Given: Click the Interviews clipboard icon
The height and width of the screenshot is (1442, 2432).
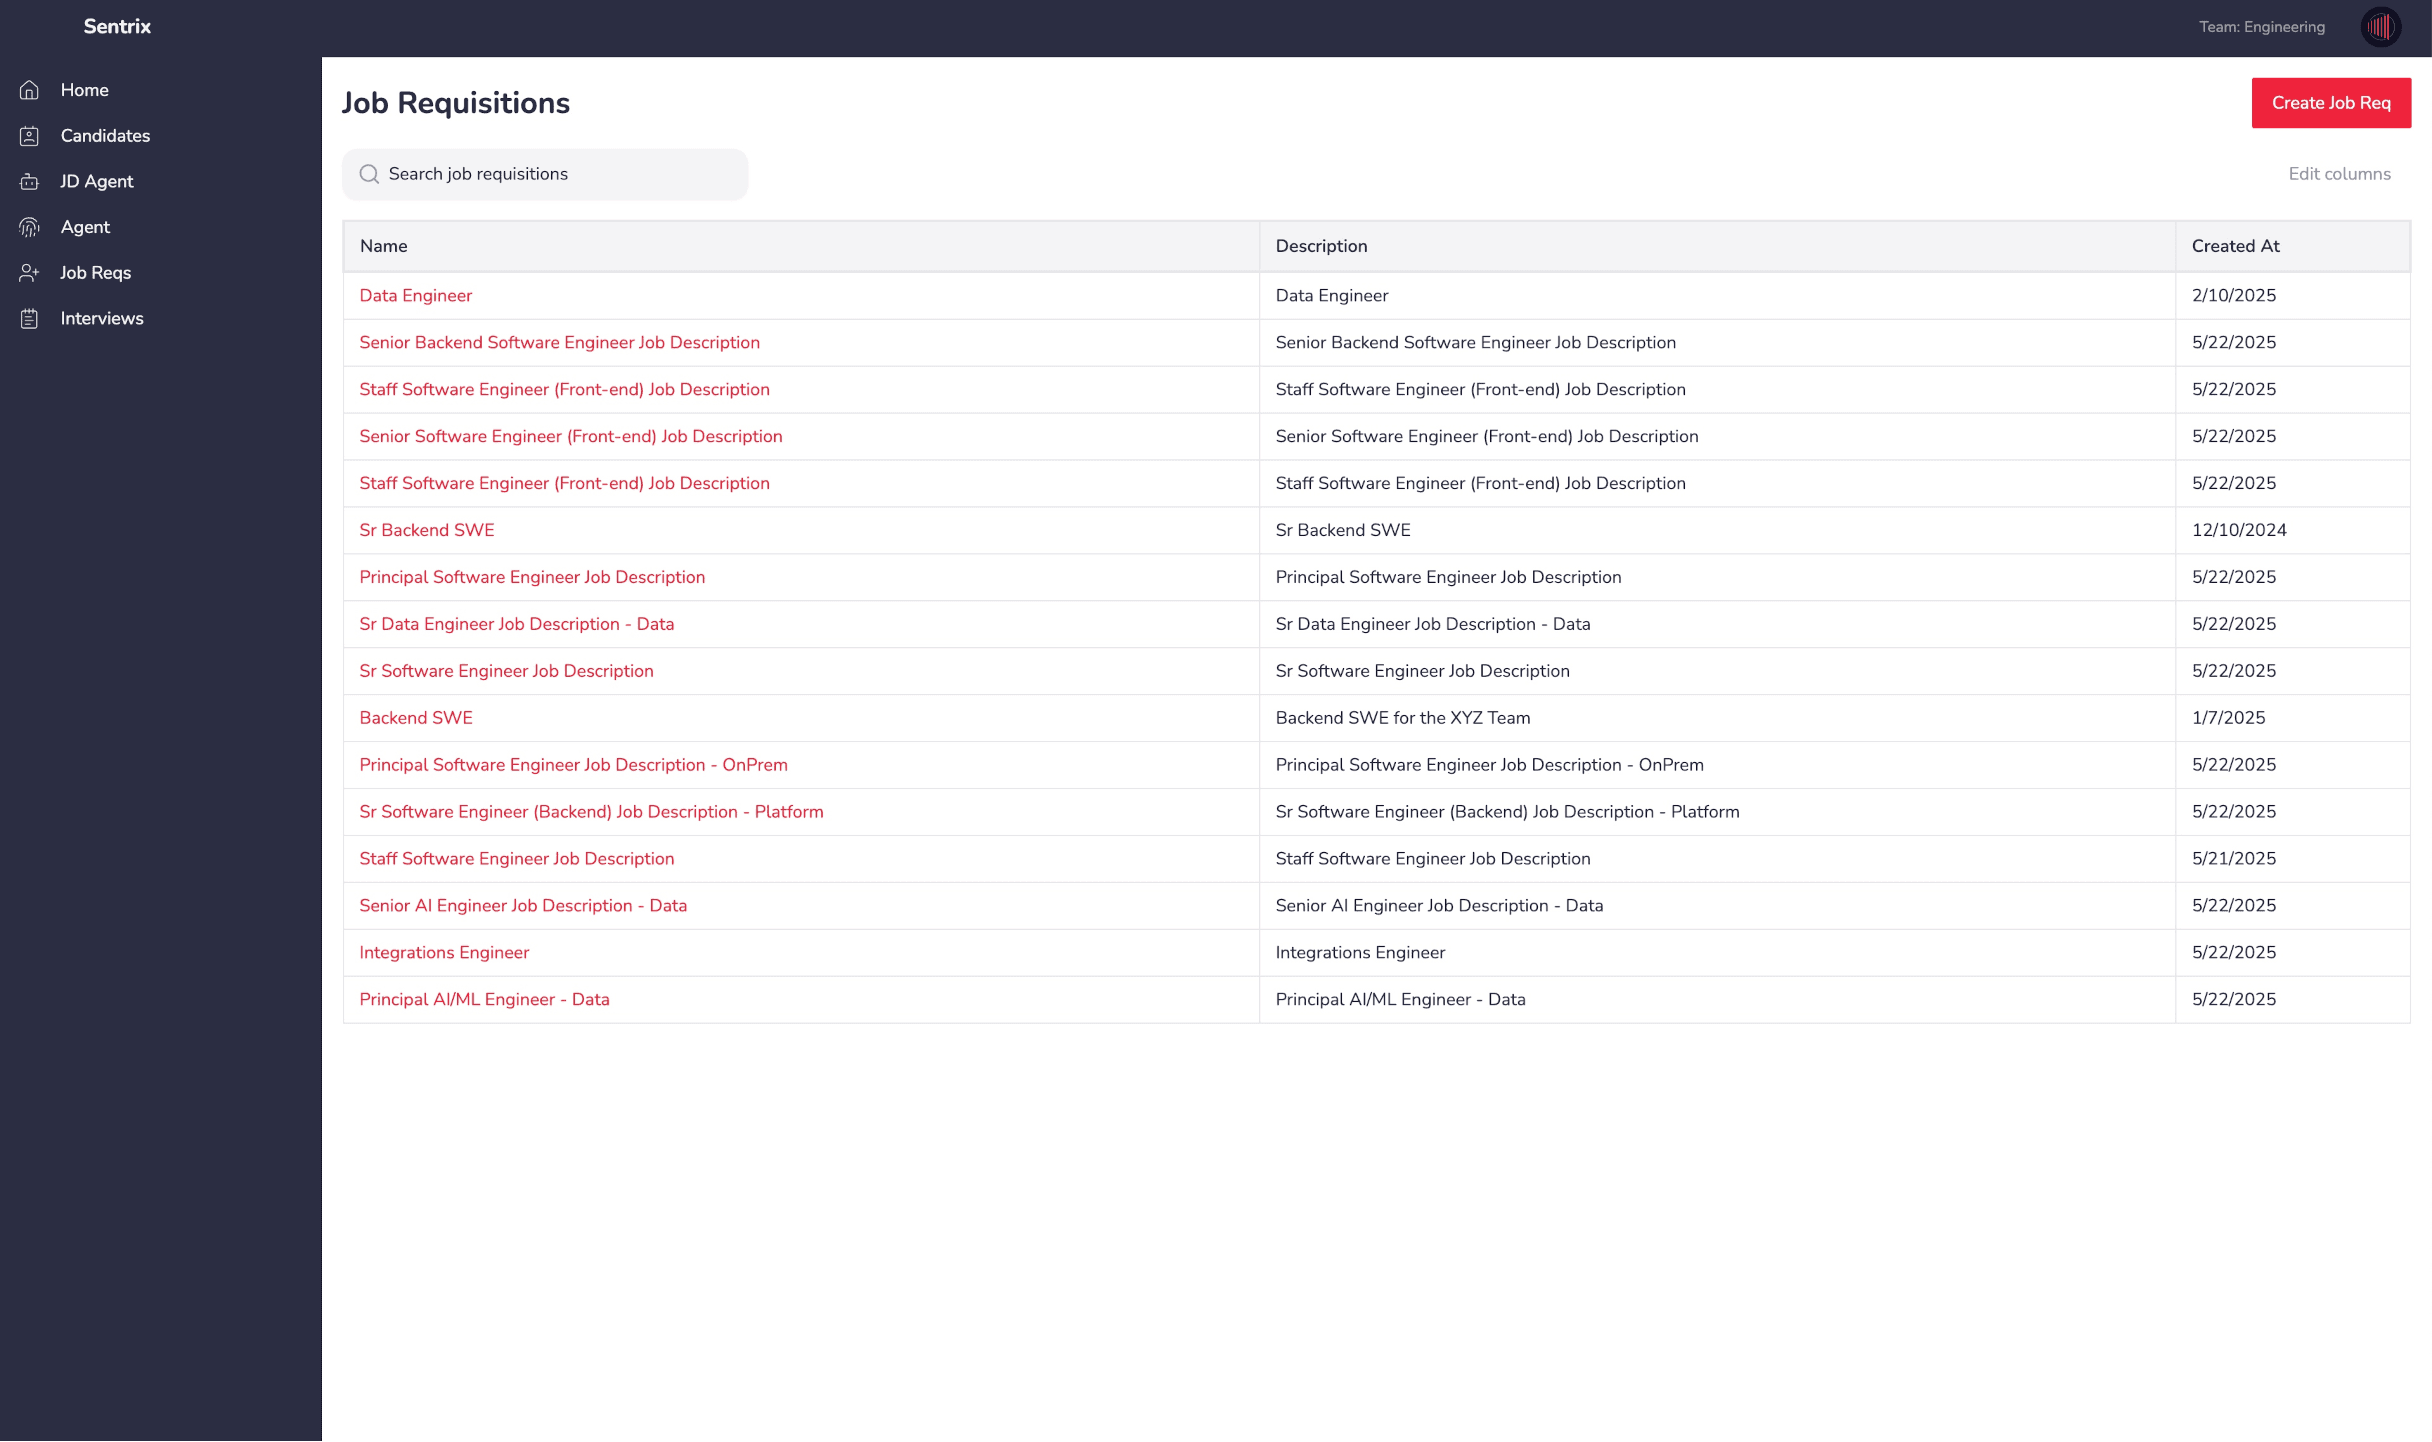Looking at the screenshot, I should [x=29, y=319].
